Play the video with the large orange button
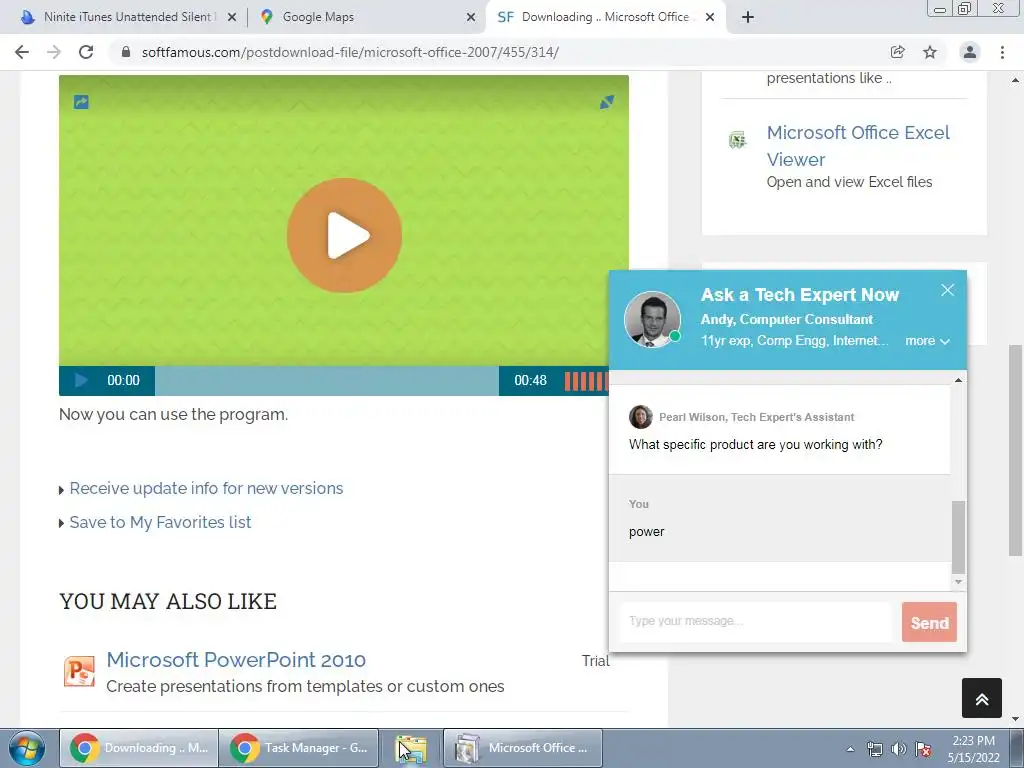Viewport: 1024px width, 768px height. pos(344,235)
